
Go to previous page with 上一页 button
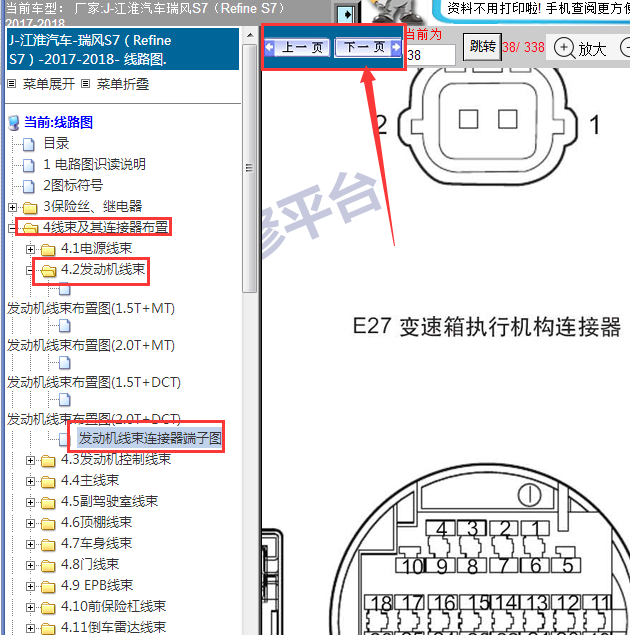click(297, 47)
